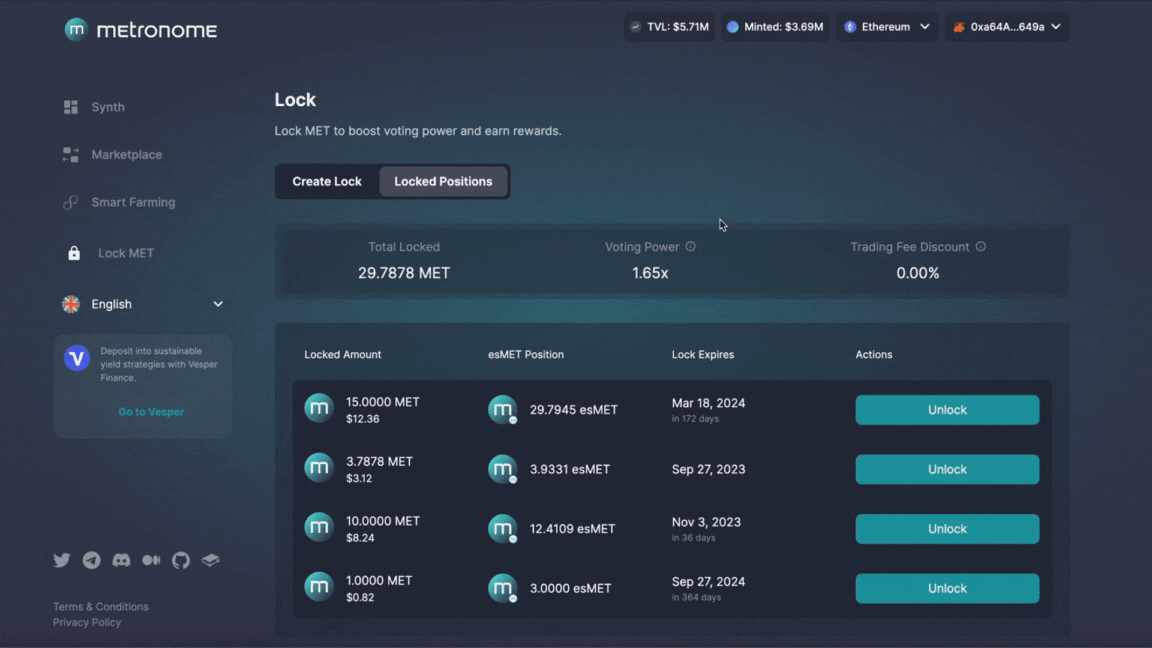Click the Total Locked 29.7878 MET value

tap(404, 273)
